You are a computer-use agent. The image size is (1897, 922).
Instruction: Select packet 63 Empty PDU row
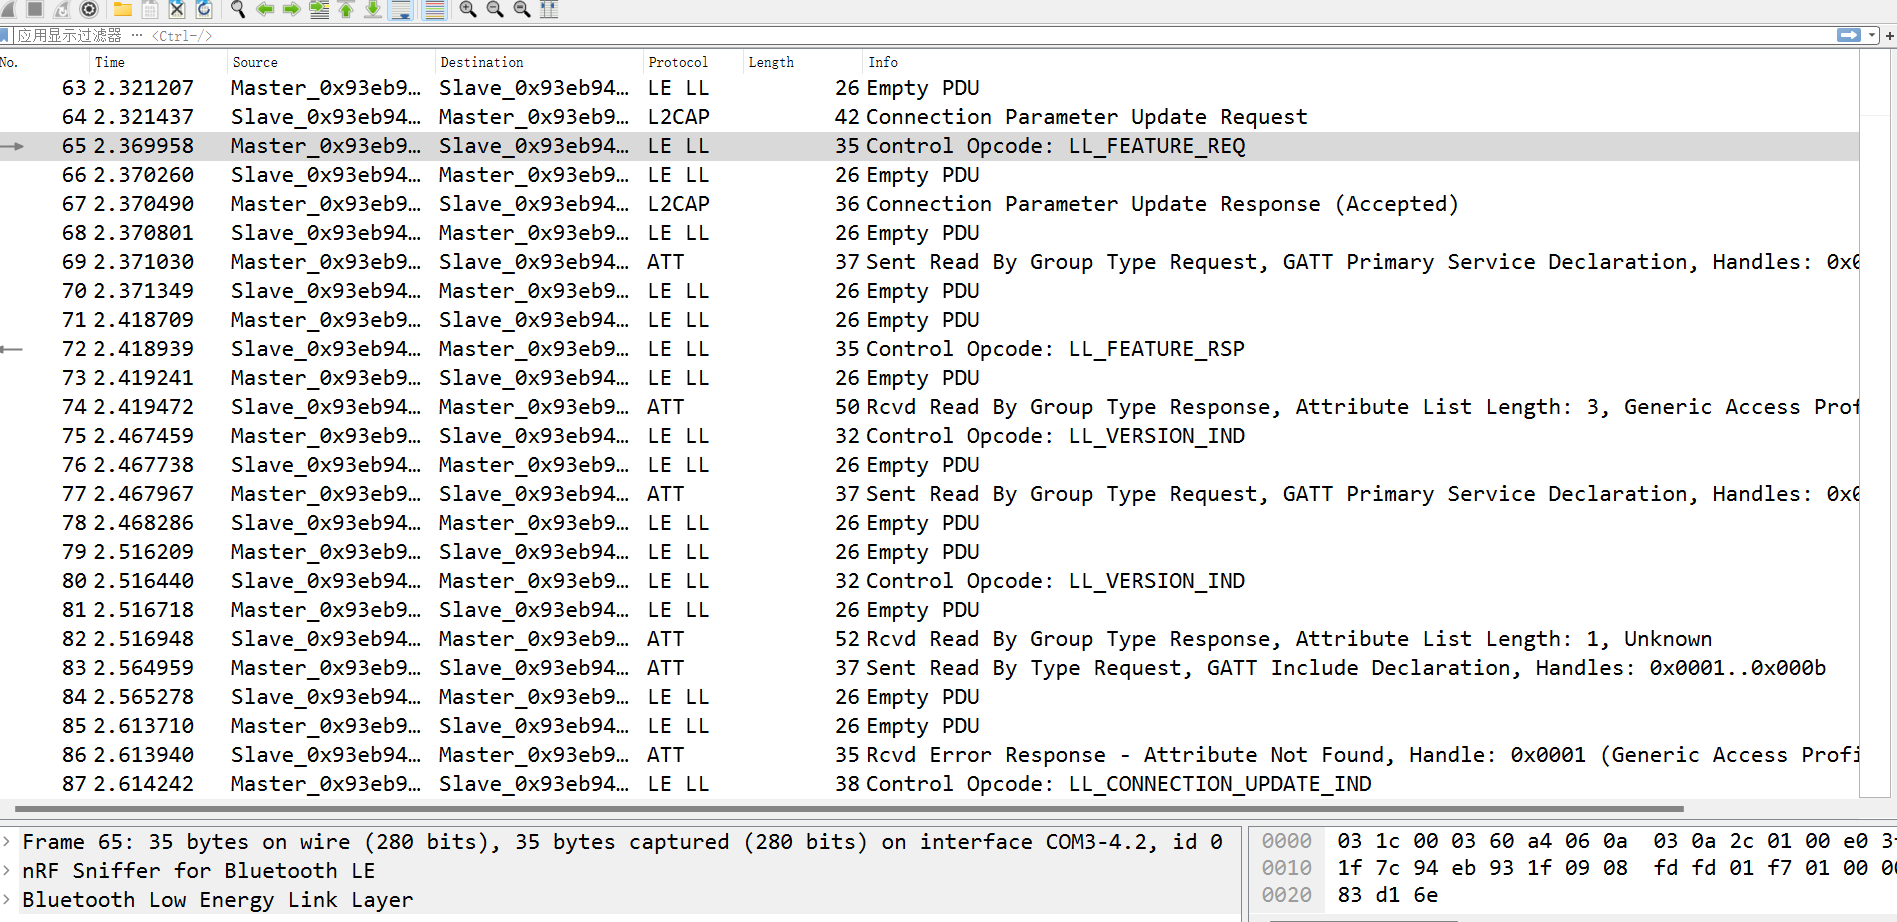929,88
